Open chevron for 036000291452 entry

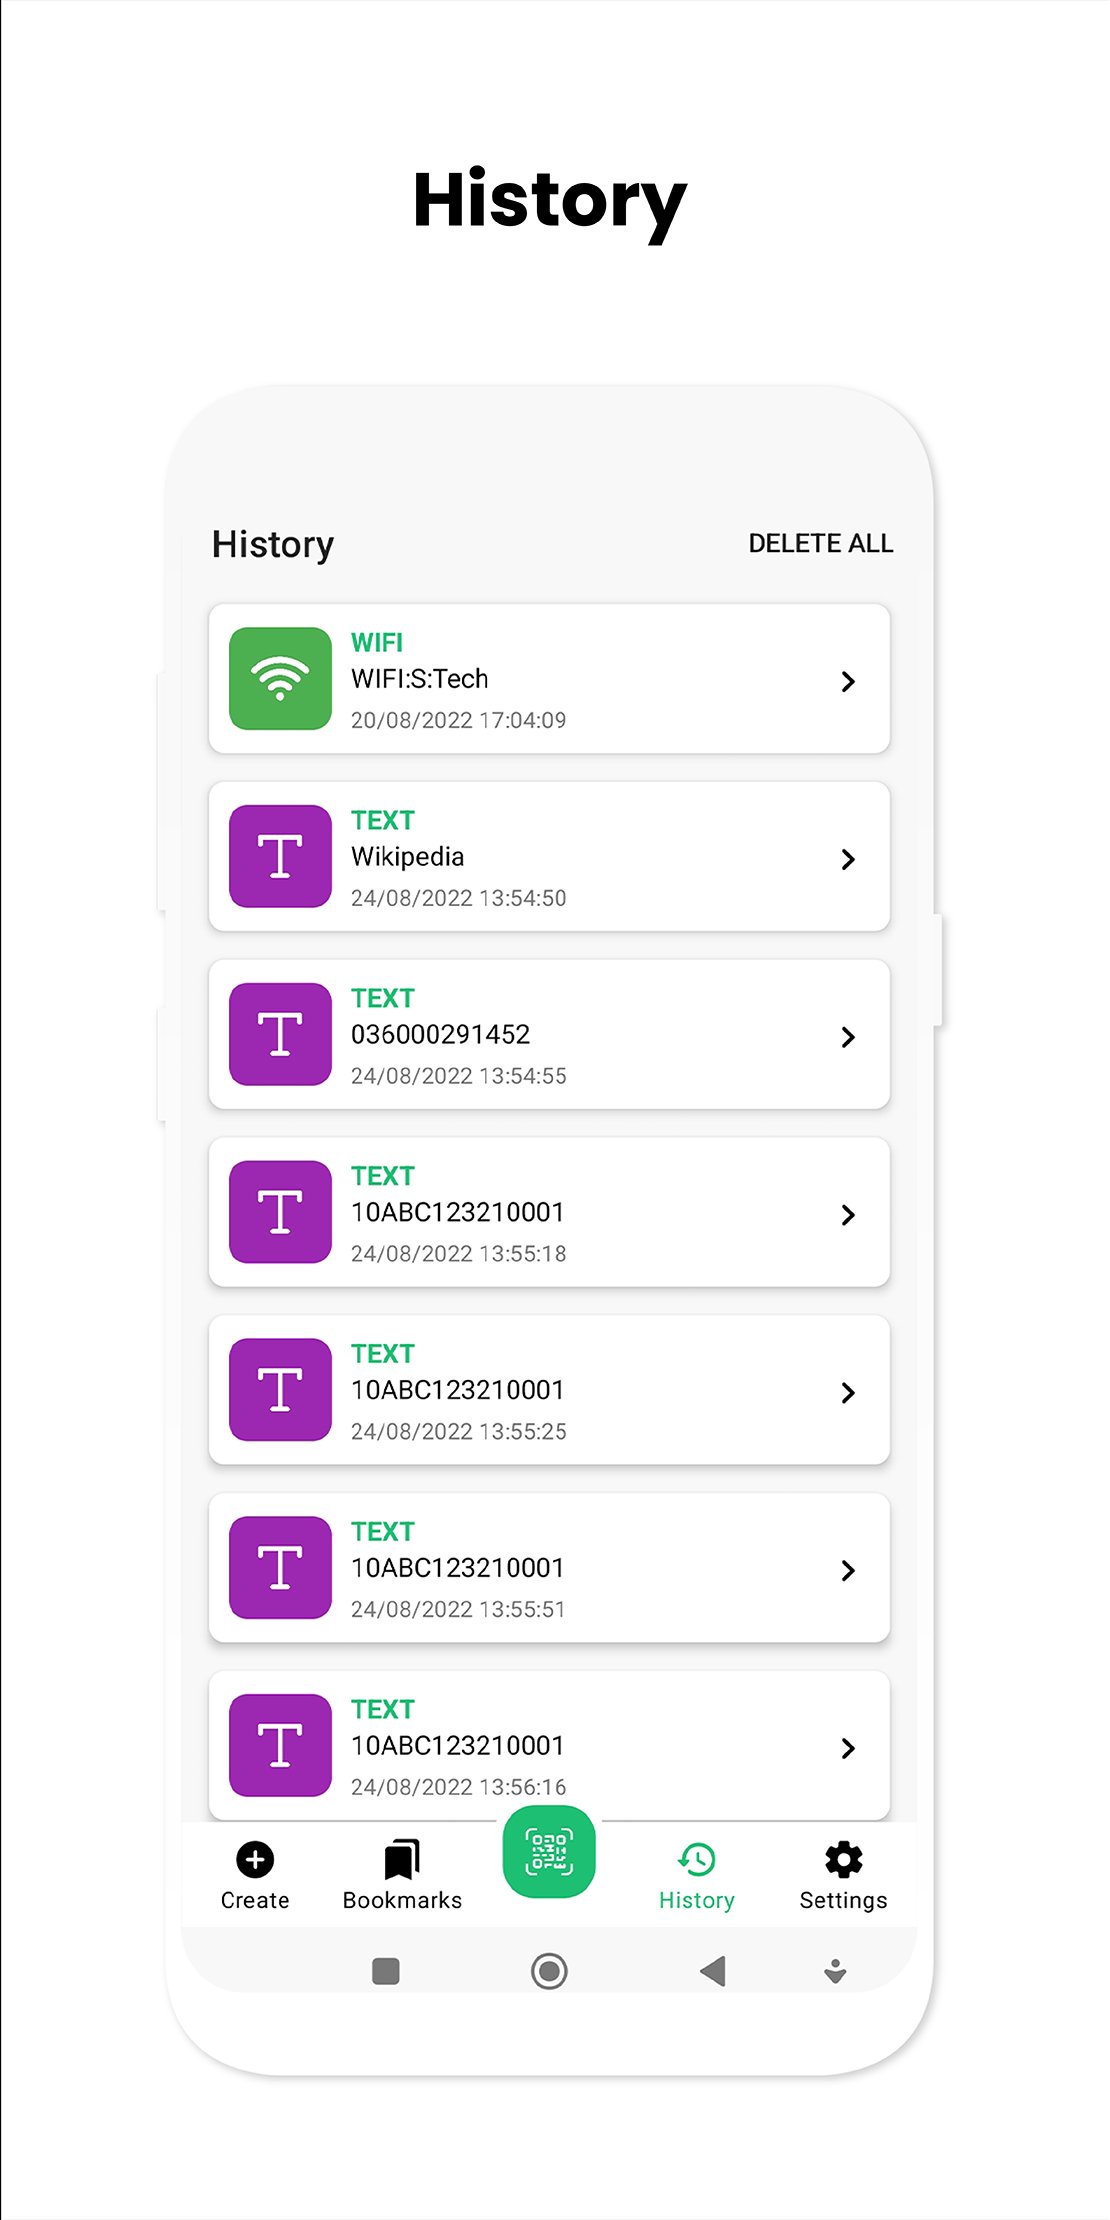click(848, 1037)
